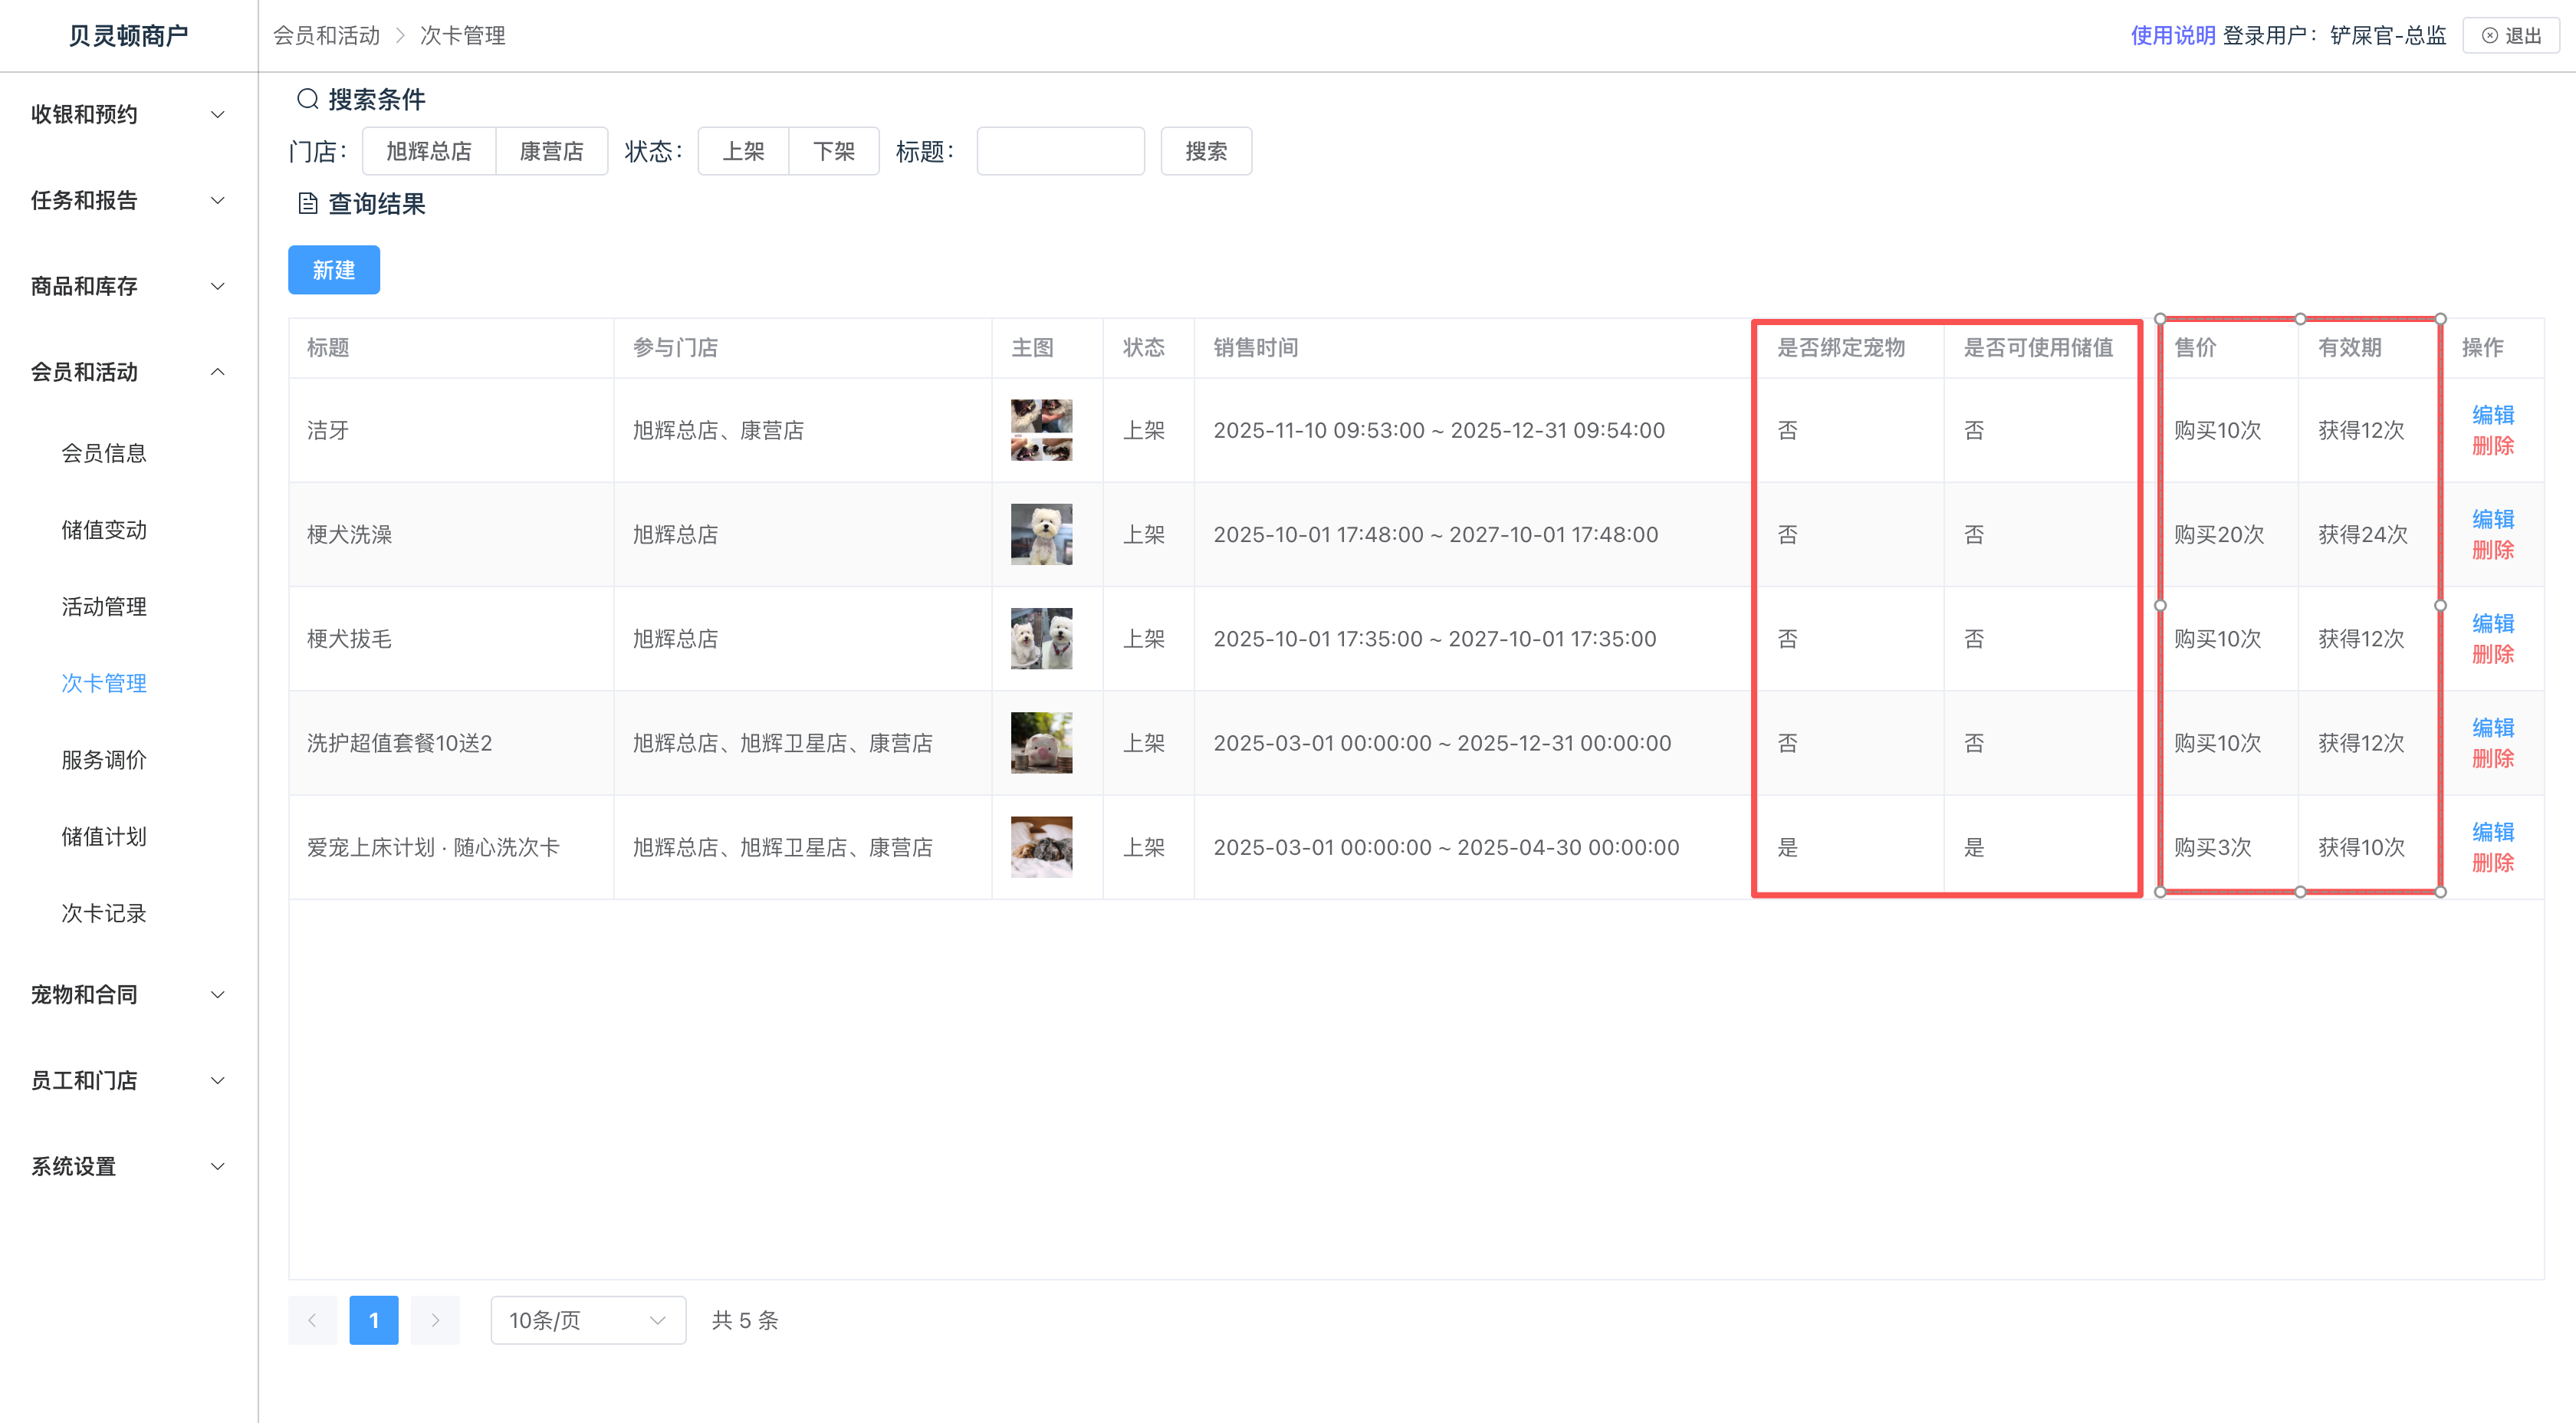
Task: Toggle the 下架 status filter
Action: tap(833, 151)
